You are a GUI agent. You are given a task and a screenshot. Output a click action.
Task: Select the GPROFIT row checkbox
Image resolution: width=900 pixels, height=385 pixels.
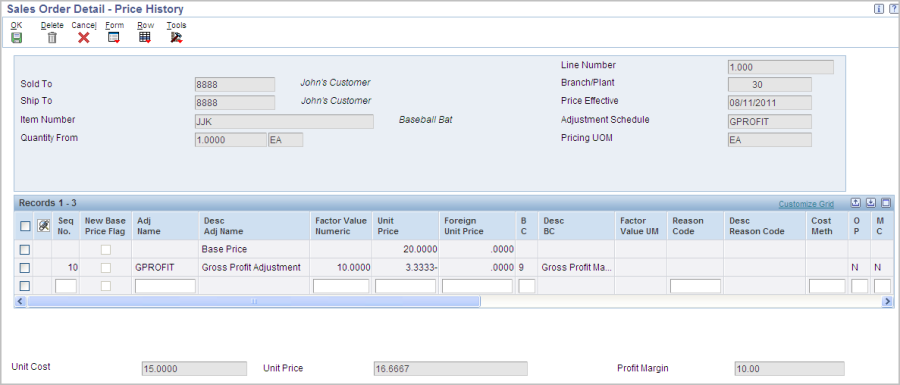[25, 268]
